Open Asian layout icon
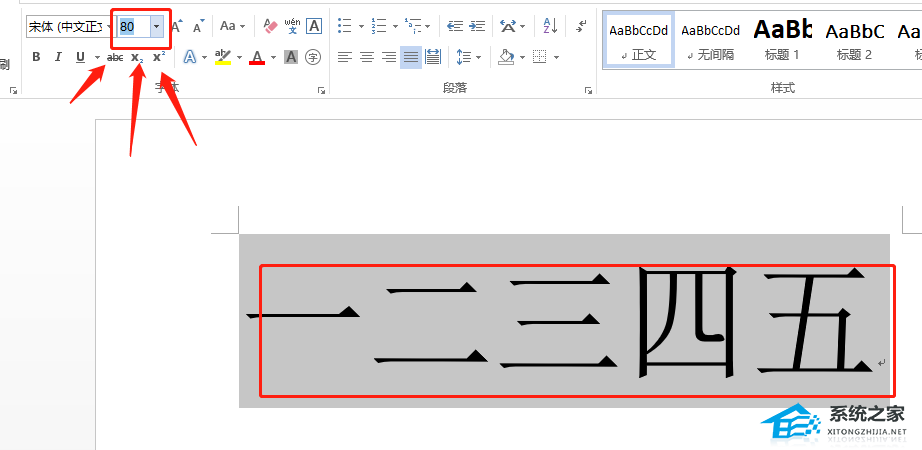Image resolution: width=922 pixels, height=450 pixels. click(x=508, y=26)
